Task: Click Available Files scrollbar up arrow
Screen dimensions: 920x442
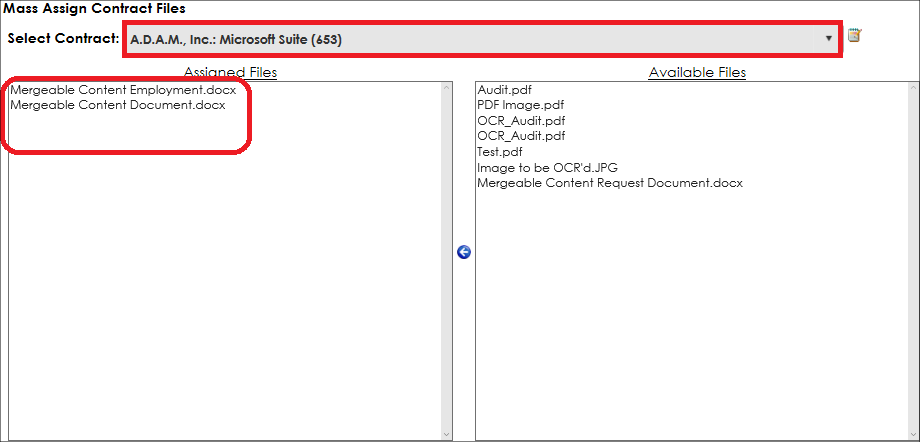Action: tap(914, 88)
